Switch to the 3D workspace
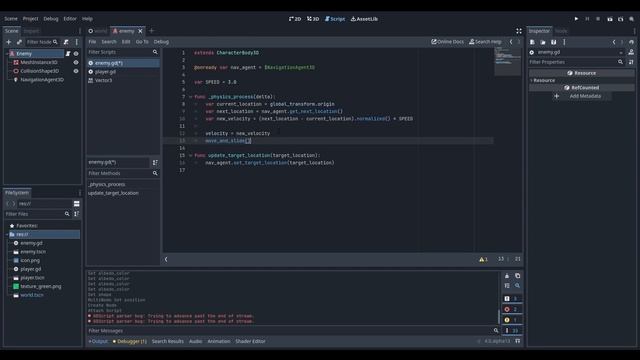 [313, 19]
